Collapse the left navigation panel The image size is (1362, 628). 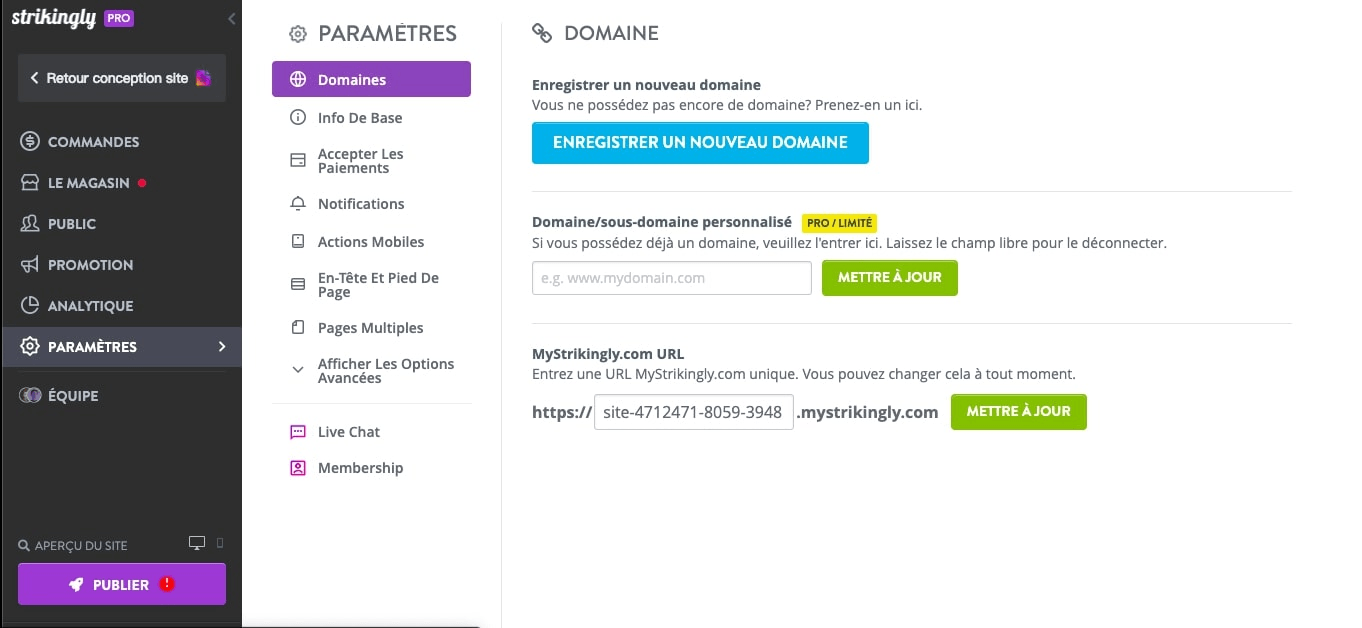point(231,18)
